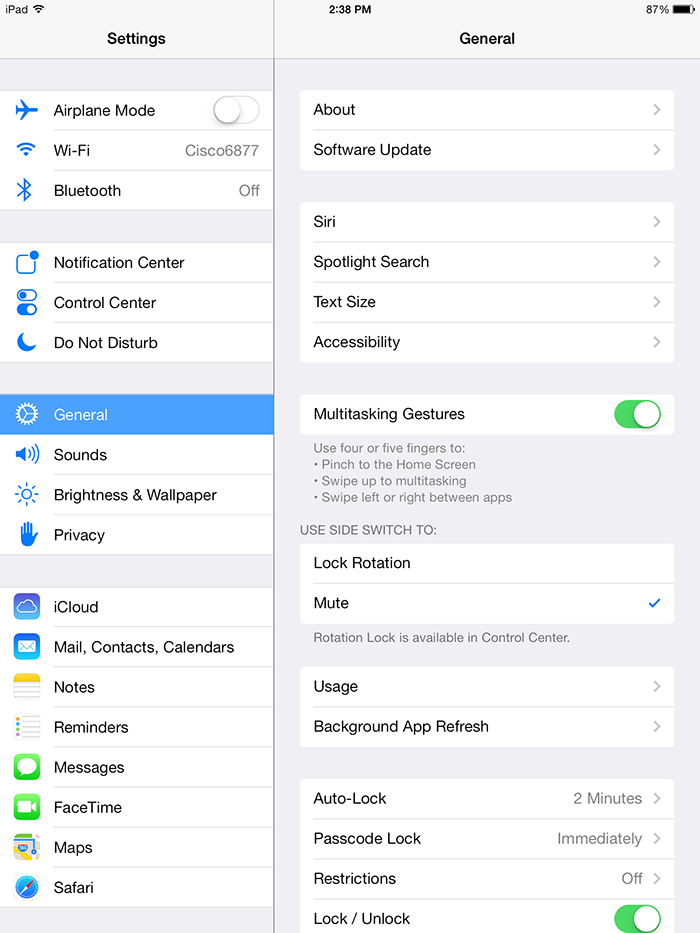Open the Software Update page
This screenshot has height=933, width=700.
[487, 150]
